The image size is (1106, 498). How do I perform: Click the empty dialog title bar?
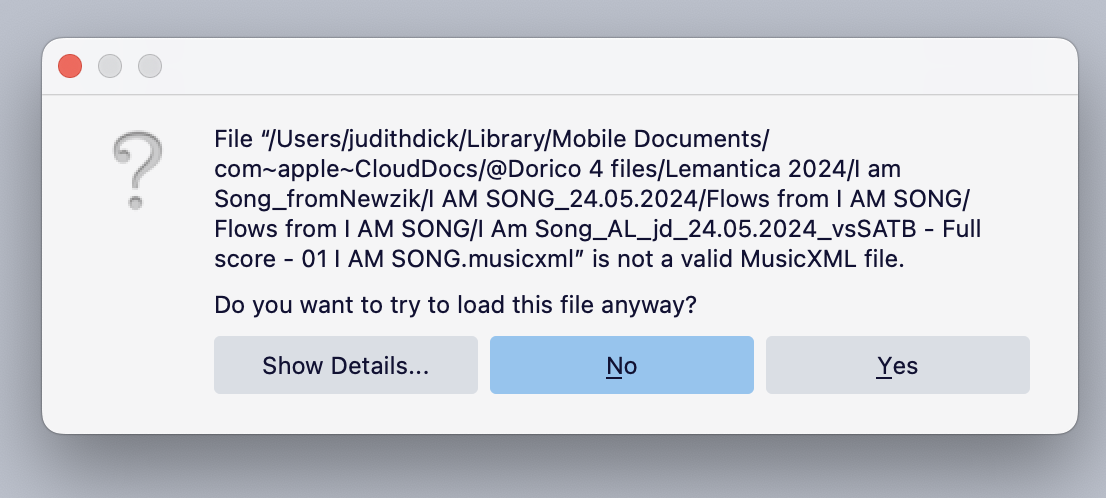click(x=600, y=66)
